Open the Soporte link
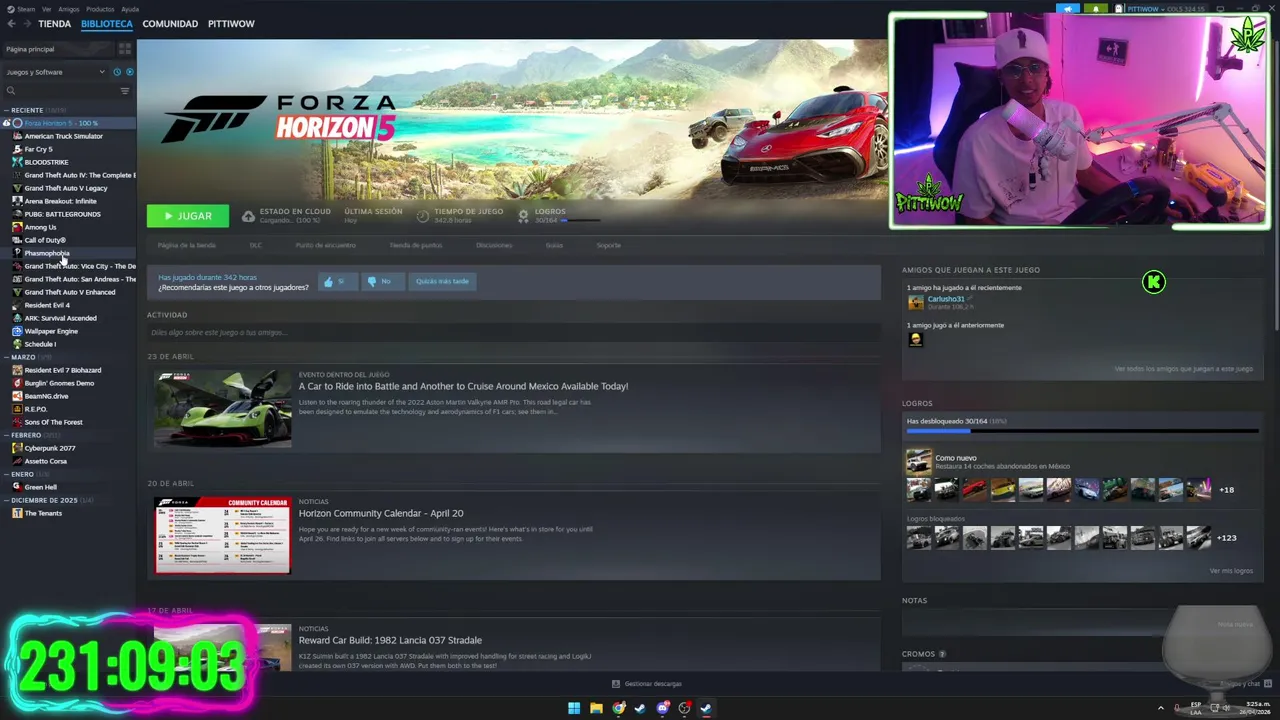The height and width of the screenshot is (720, 1280). pyautogui.click(x=608, y=245)
